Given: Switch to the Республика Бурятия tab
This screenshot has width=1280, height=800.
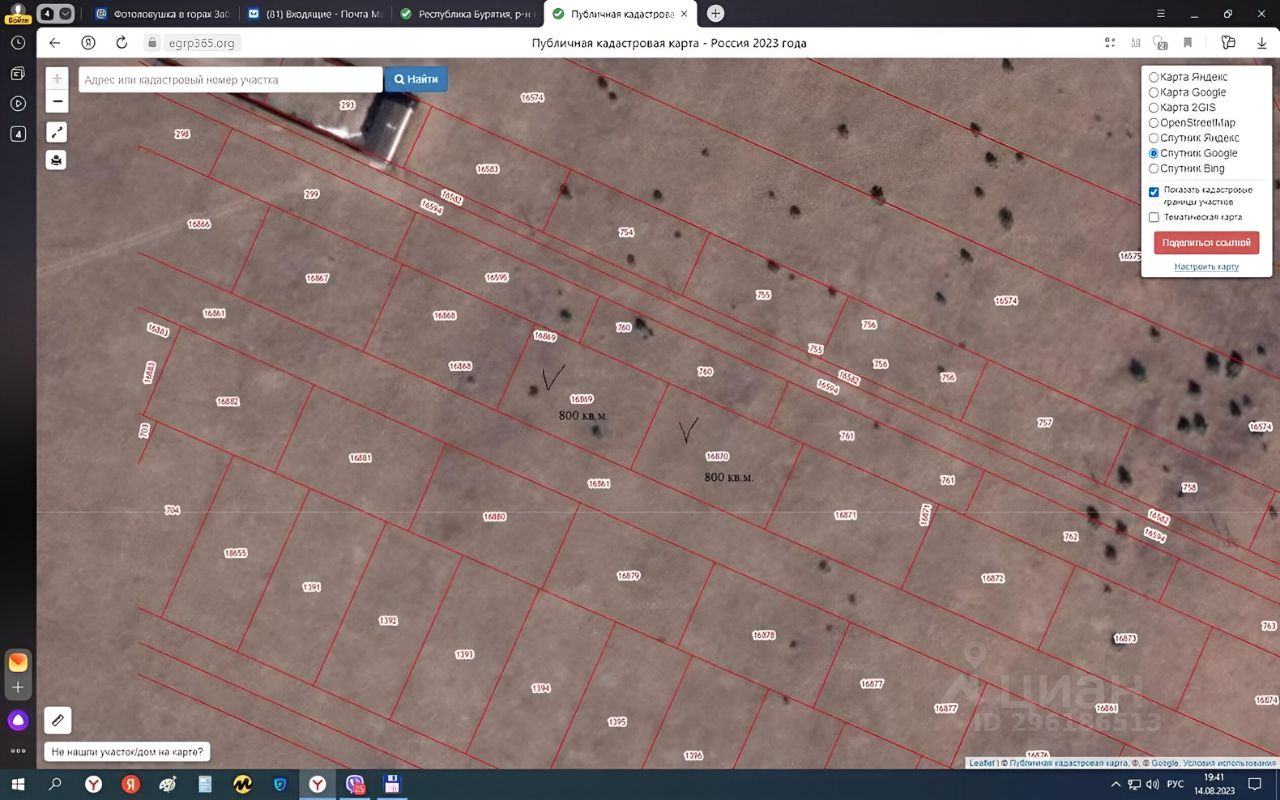Looking at the screenshot, I should coord(467,14).
